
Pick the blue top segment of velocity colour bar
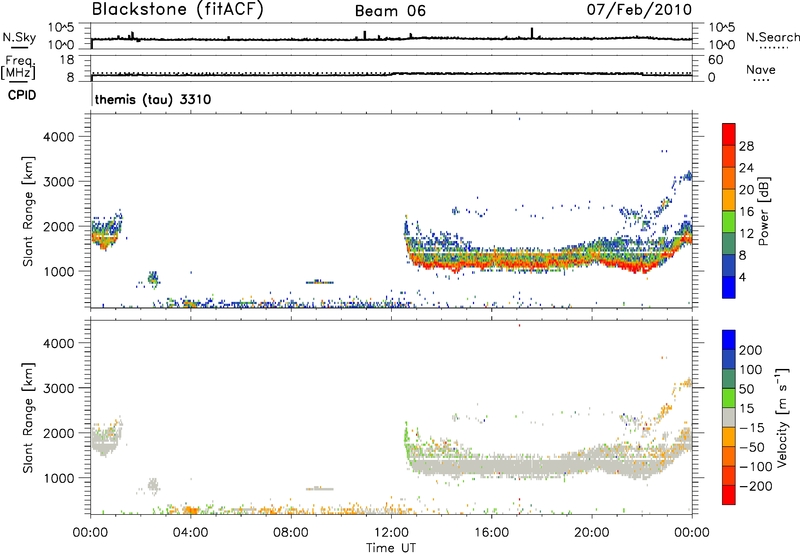click(729, 340)
